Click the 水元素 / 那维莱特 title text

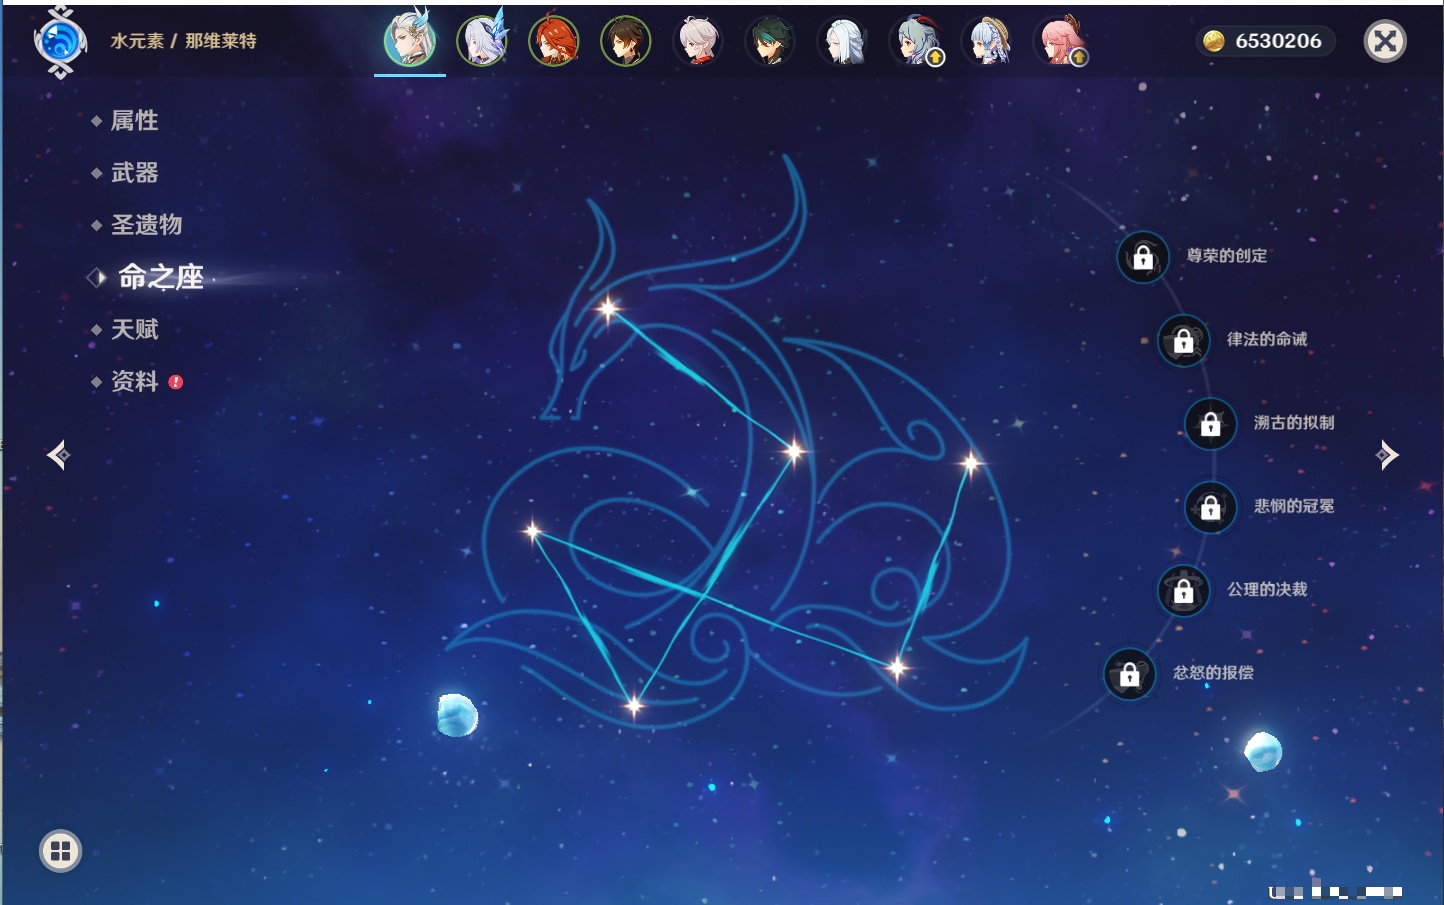(x=183, y=41)
